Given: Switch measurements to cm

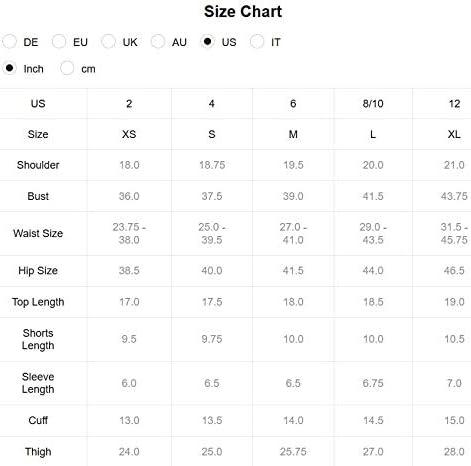Looking at the screenshot, I should [67, 68].
